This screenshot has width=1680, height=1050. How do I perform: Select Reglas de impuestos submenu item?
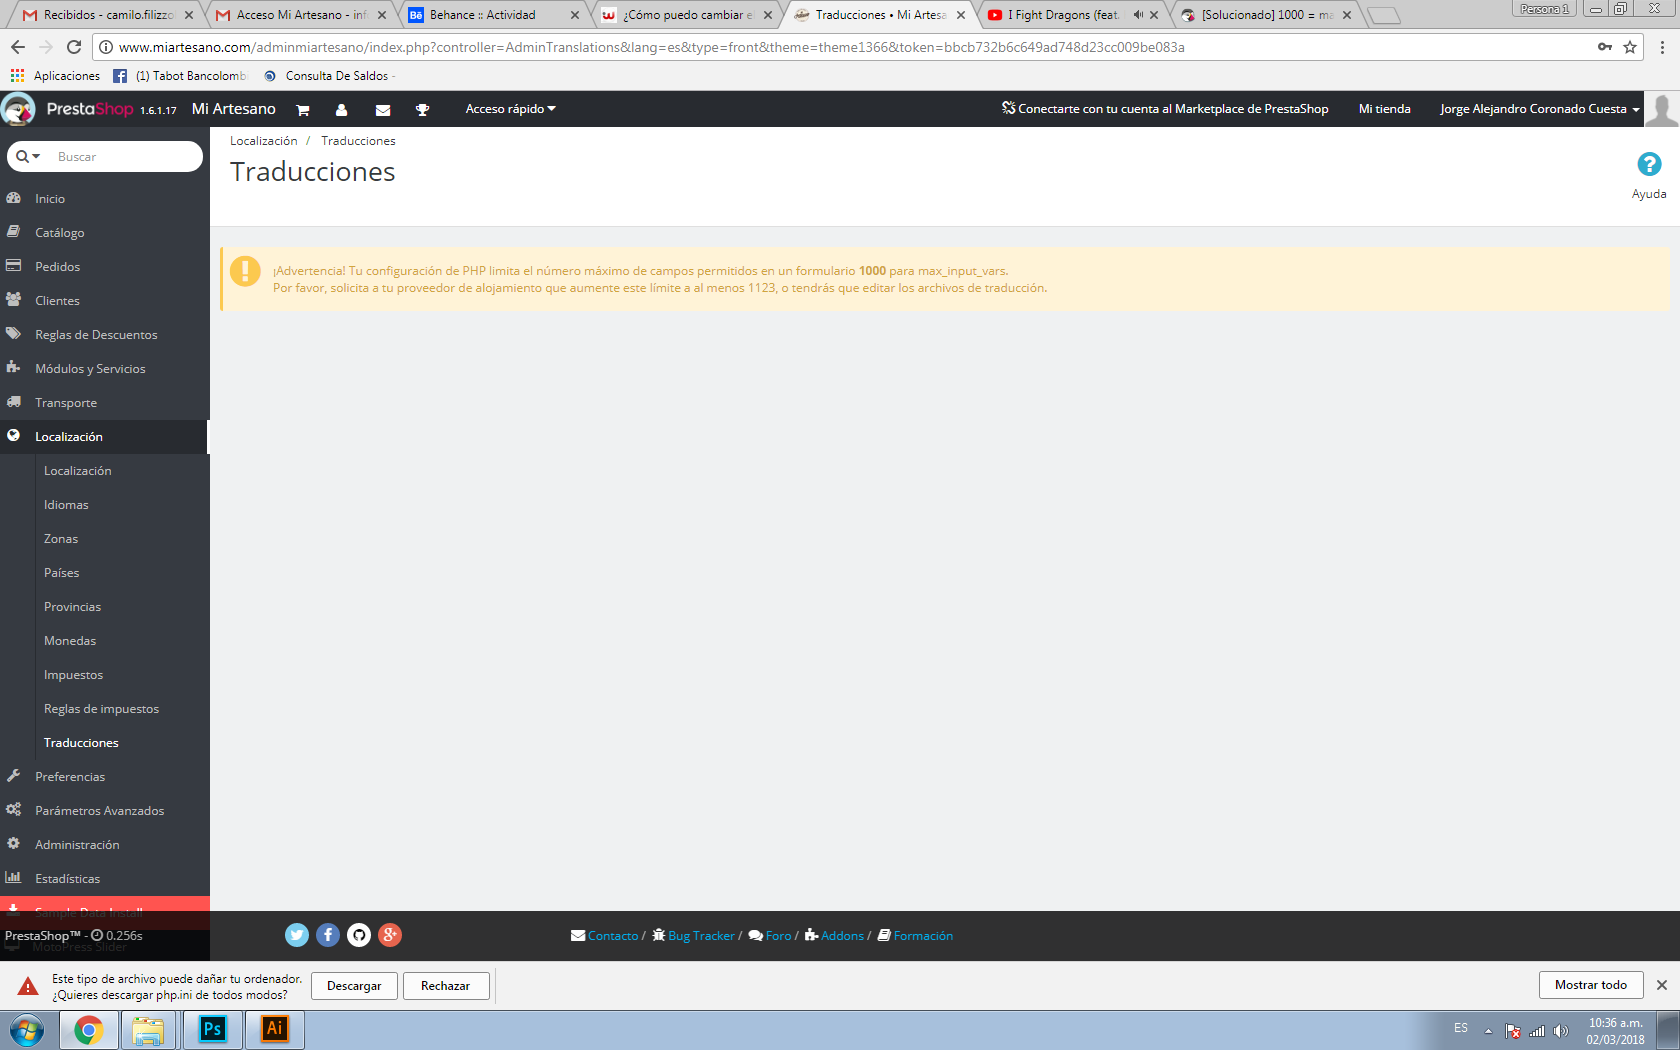coord(101,709)
